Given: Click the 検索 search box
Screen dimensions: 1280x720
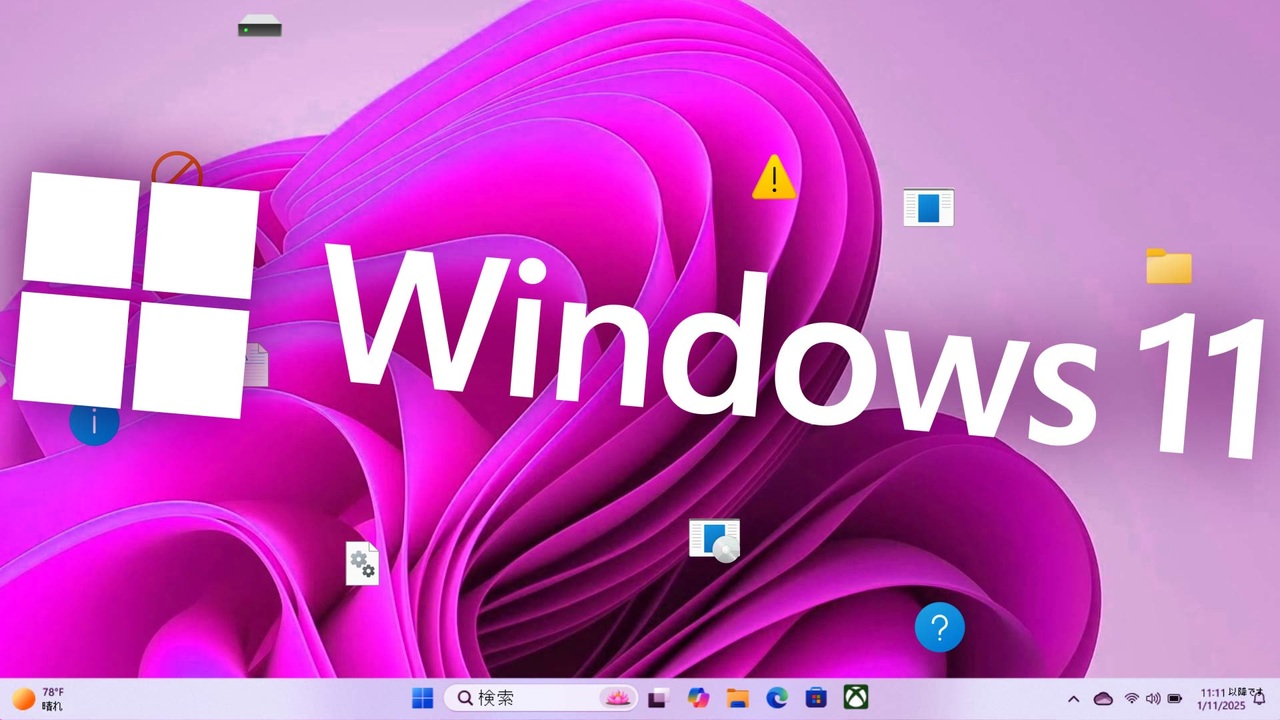Looking at the screenshot, I should click(542, 698).
